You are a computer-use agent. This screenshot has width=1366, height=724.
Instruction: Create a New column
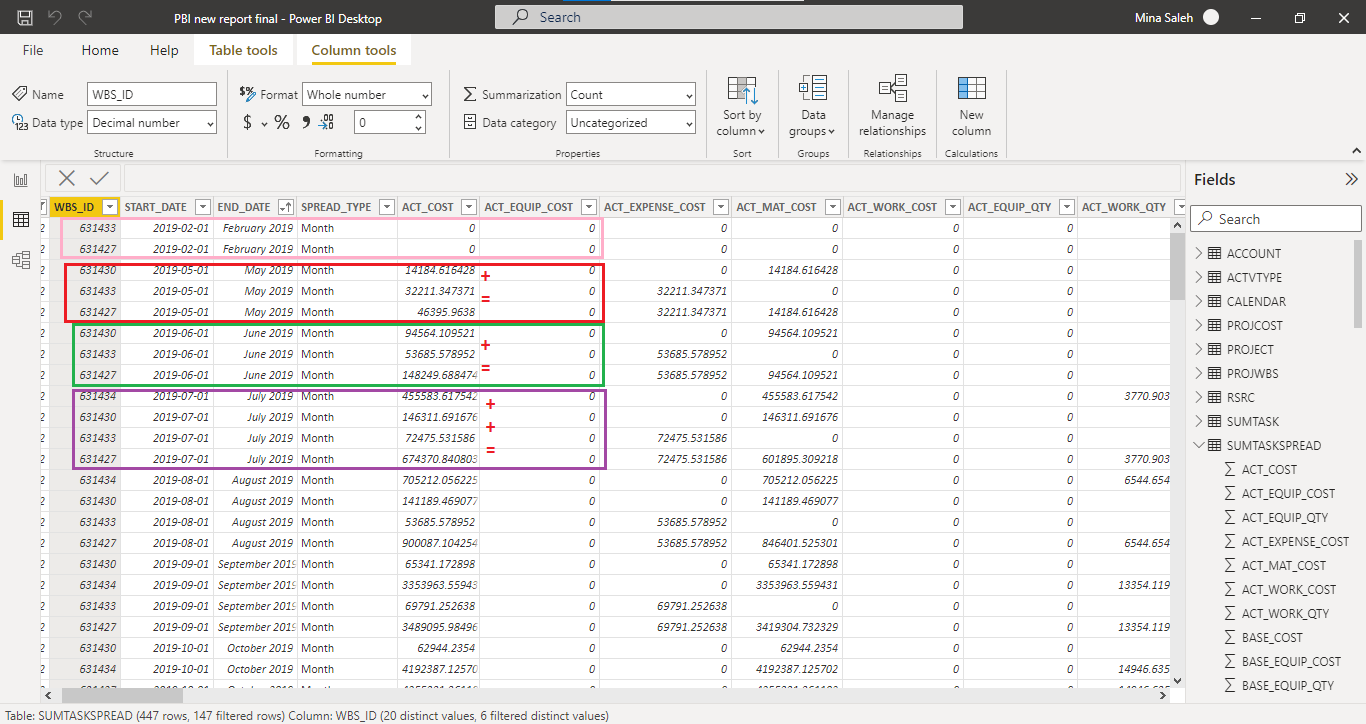click(971, 106)
